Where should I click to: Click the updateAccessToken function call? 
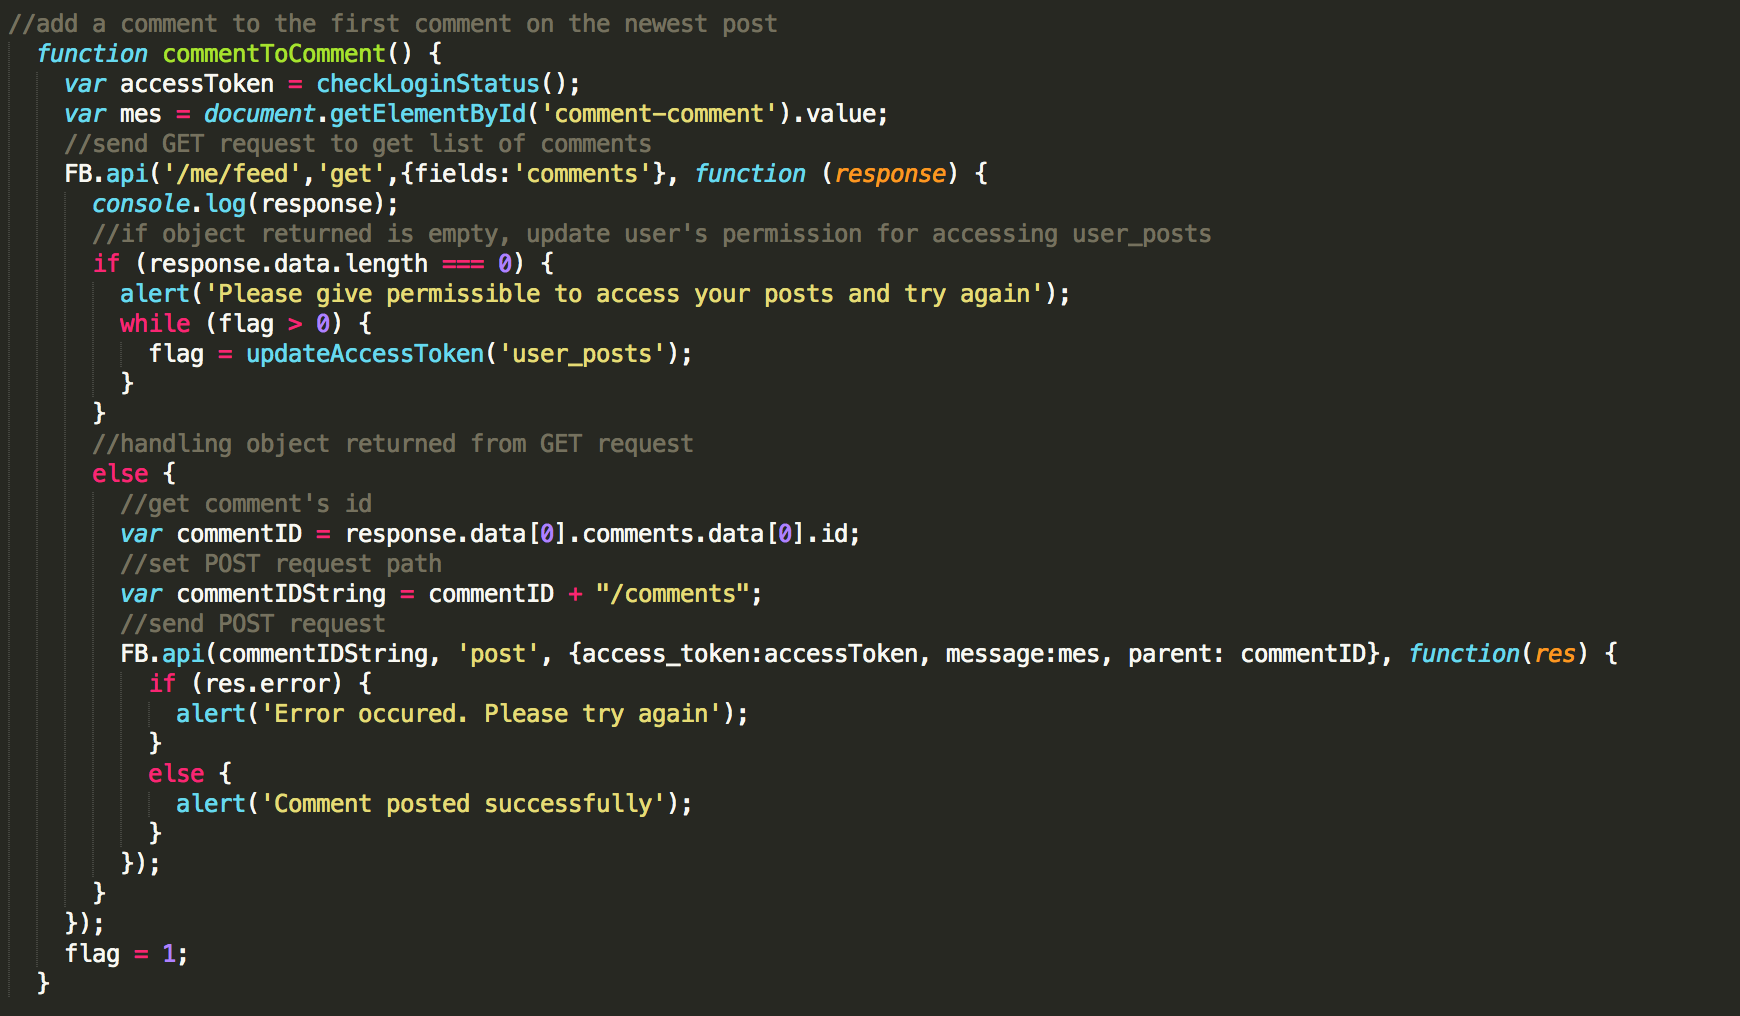[364, 354]
